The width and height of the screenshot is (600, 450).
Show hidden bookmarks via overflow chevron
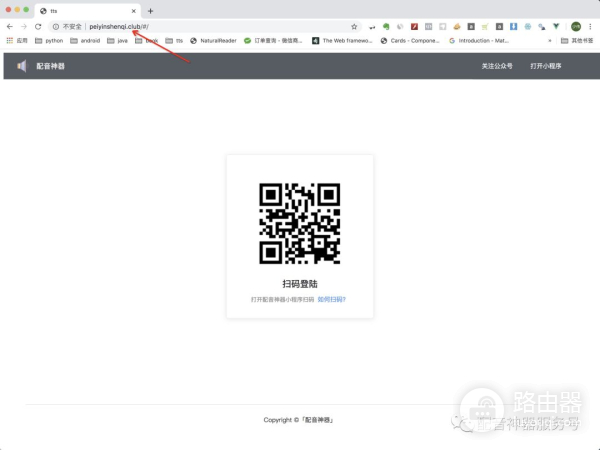pos(549,41)
